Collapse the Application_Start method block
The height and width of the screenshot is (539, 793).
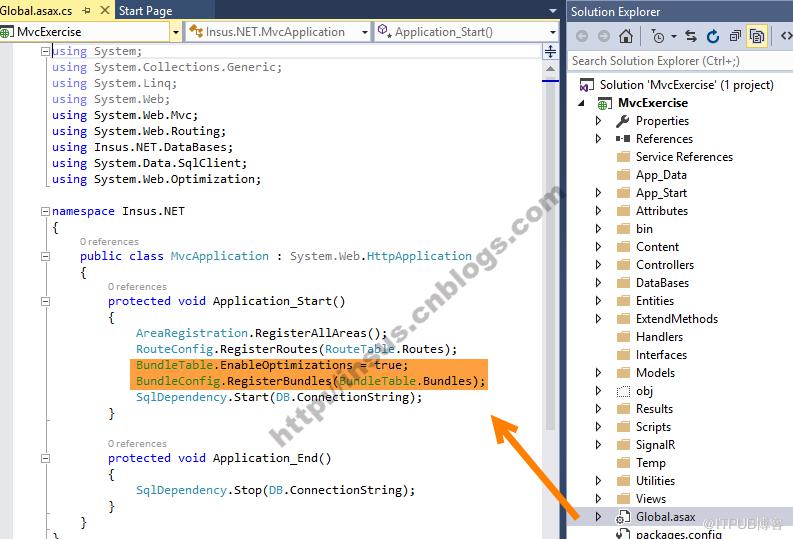[x=45, y=301]
